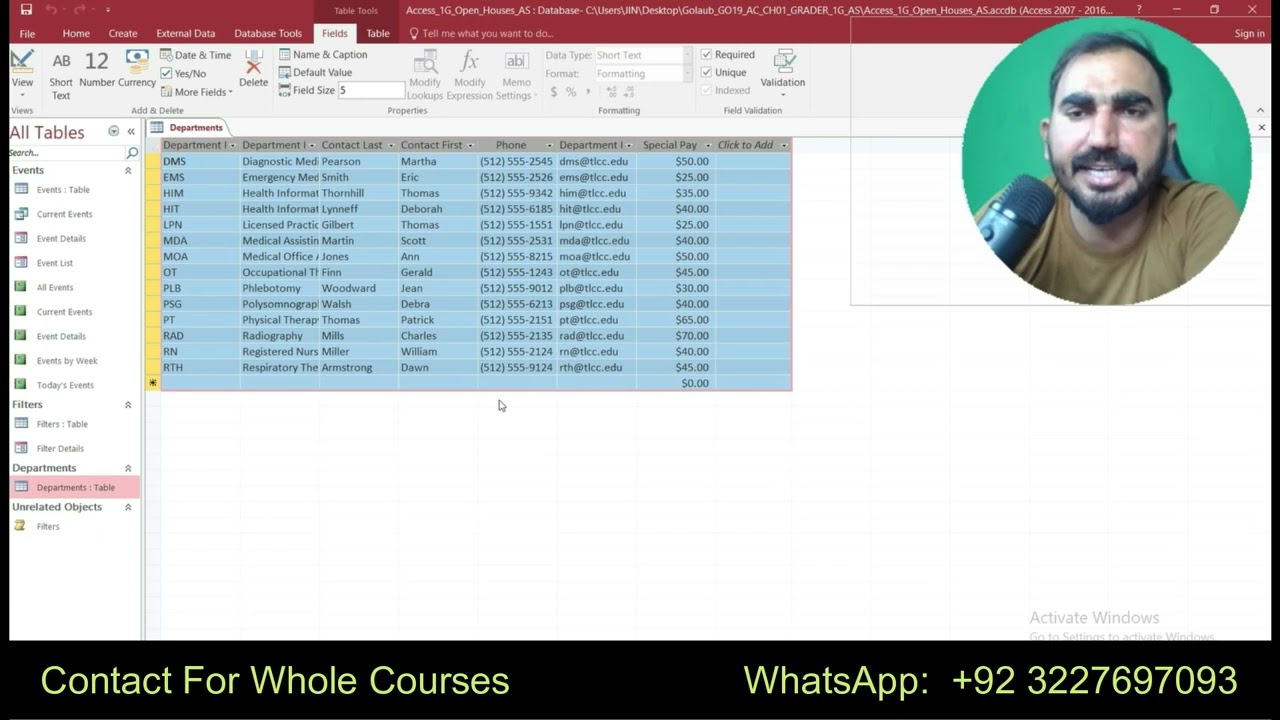Switch to the Table ribbon tab
Viewport: 1280px width, 720px height.
378,33
